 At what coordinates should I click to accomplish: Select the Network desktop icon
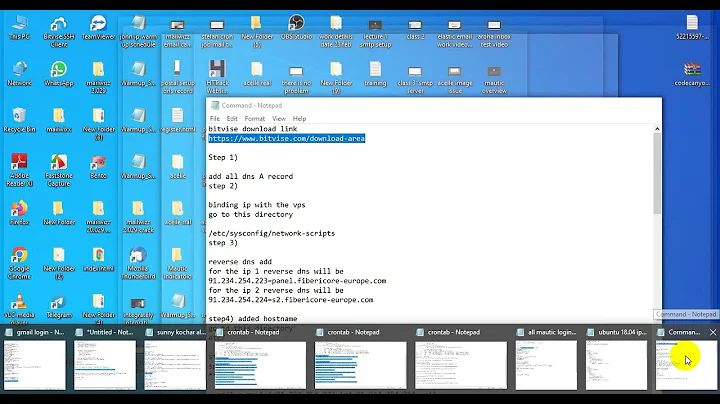coord(19,74)
